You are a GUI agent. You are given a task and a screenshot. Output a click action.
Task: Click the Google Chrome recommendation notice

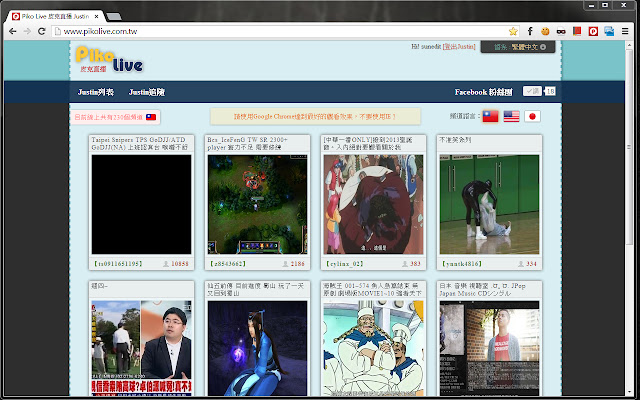pyautogui.click(x=315, y=117)
